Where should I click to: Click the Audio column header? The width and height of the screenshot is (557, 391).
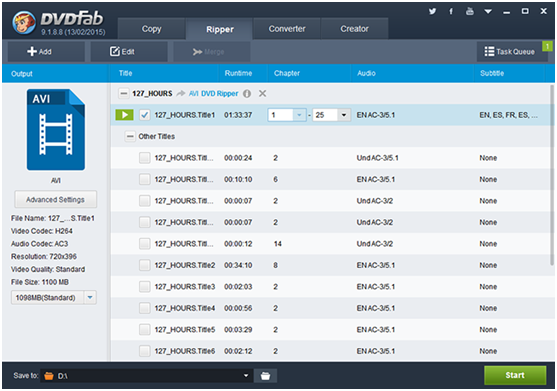pyautogui.click(x=366, y=73)
